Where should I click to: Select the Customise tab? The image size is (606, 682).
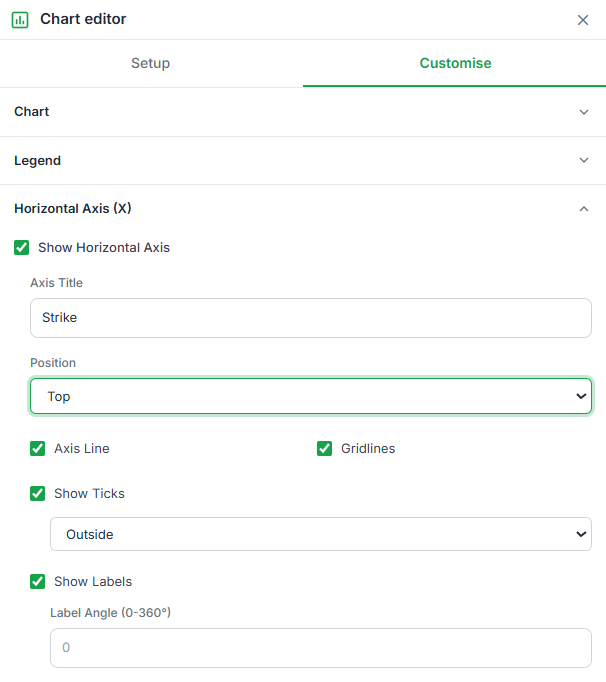pyautogui.click(x=455, y=63)
